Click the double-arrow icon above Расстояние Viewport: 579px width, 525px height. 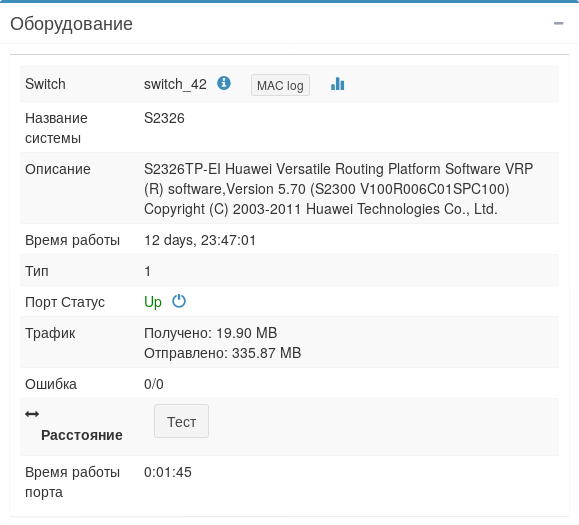click(x=32, y=414)
